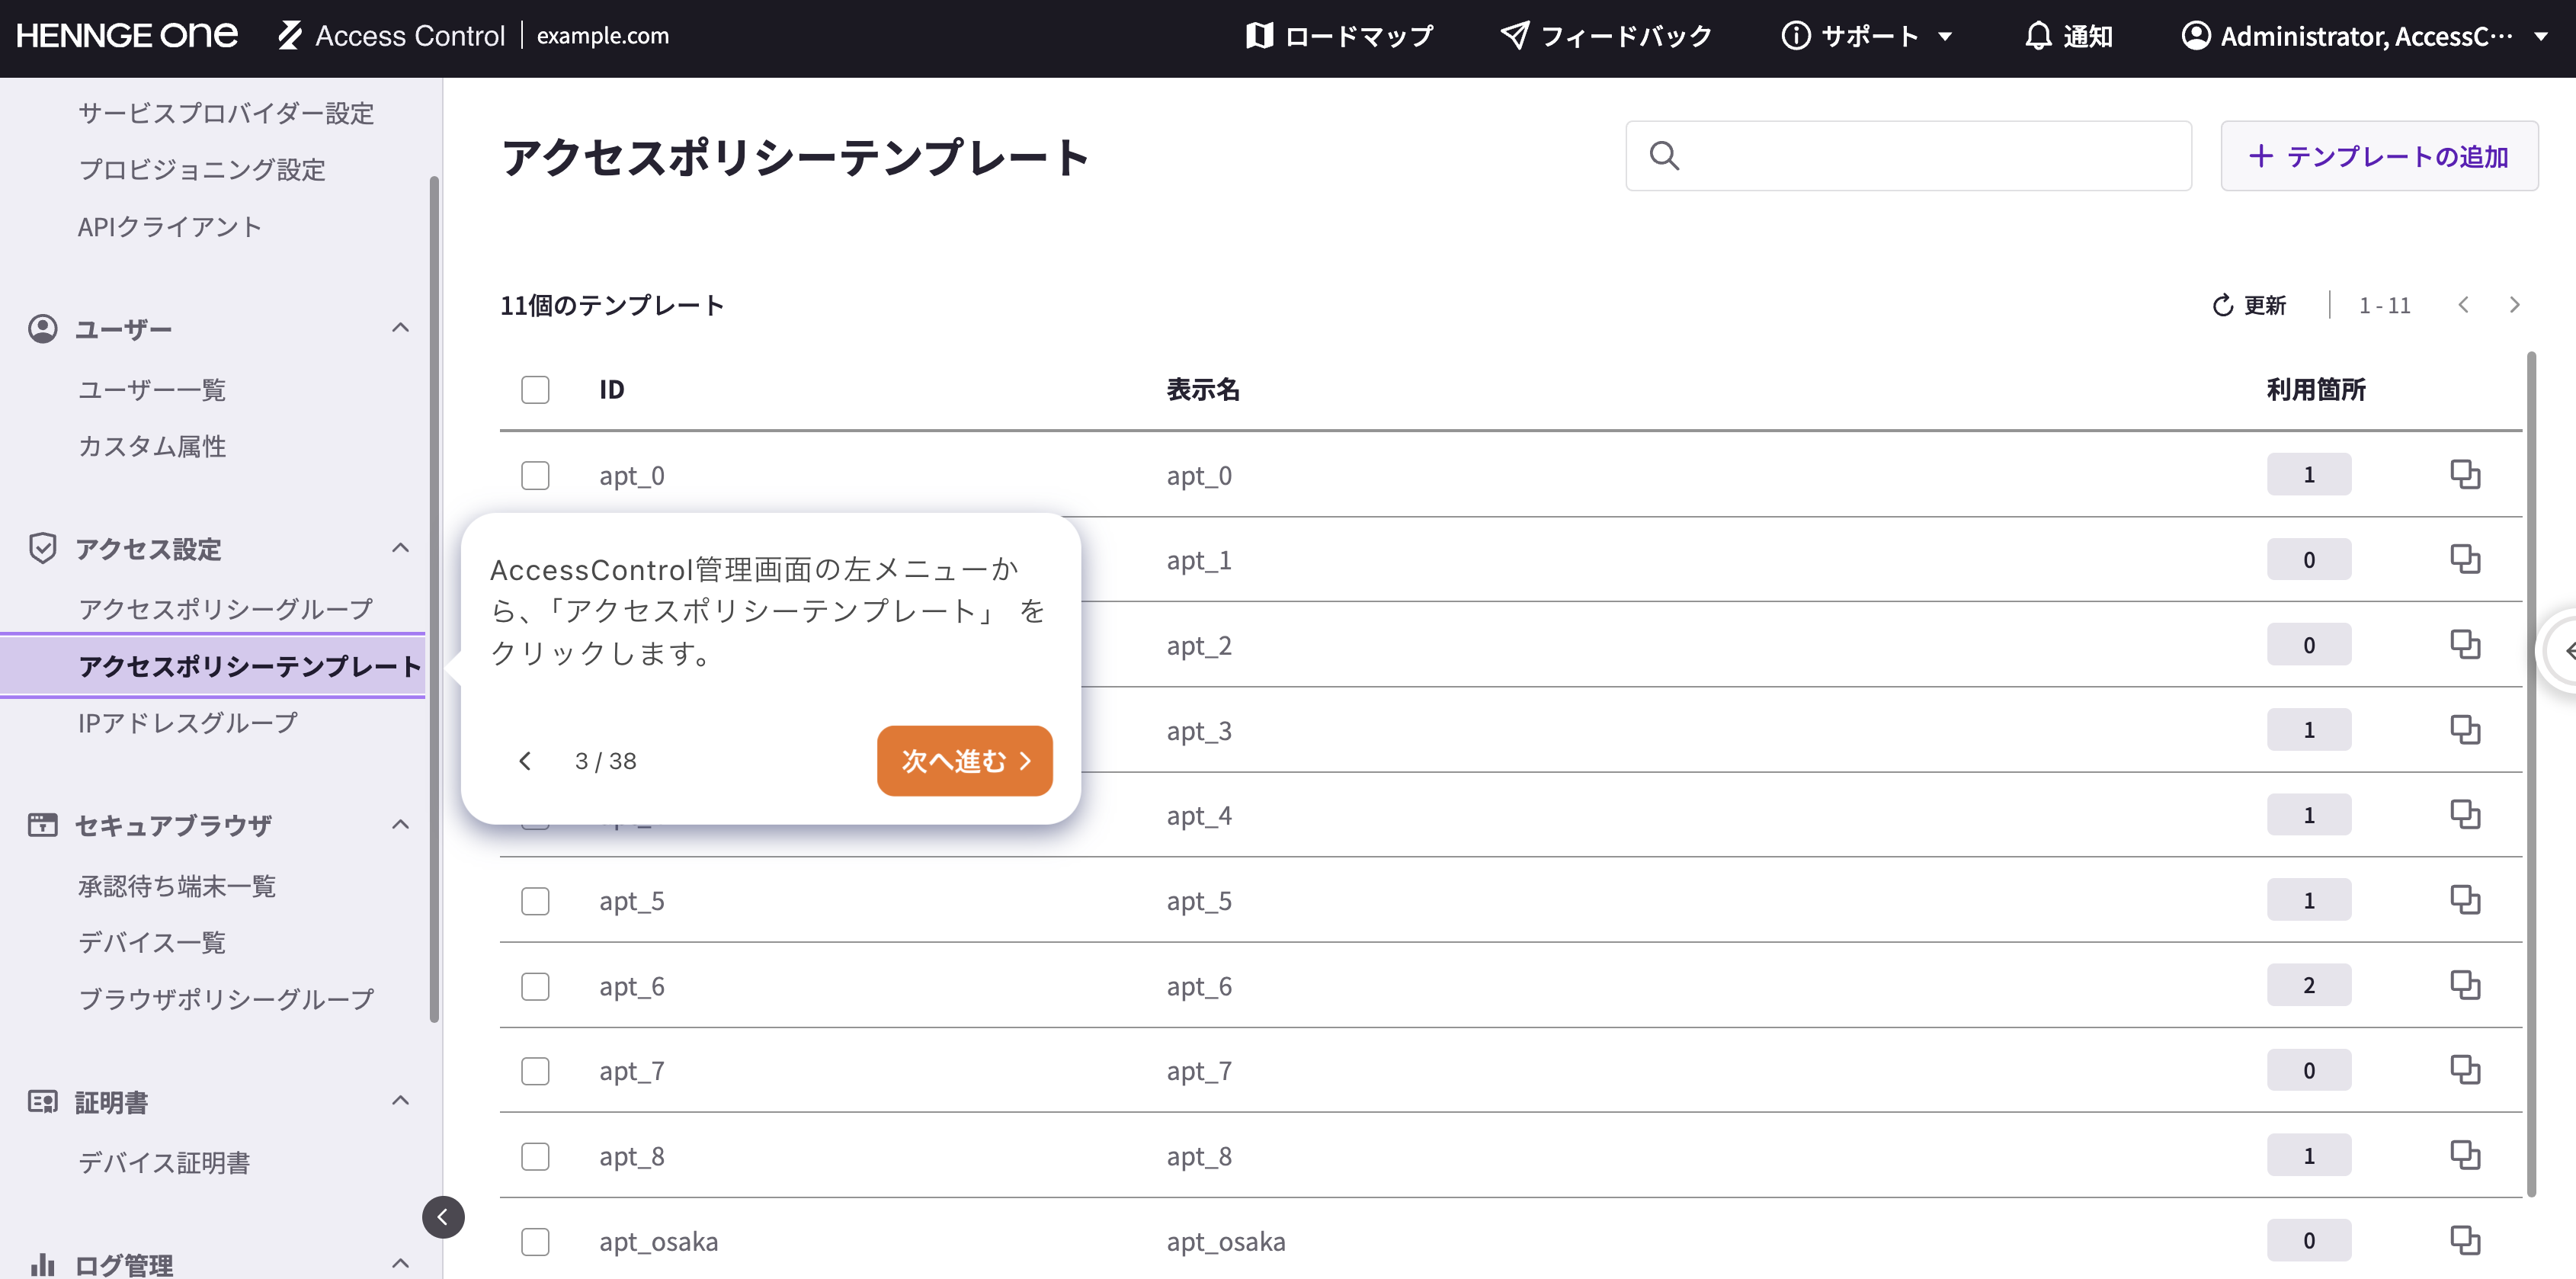Click the search magnifier icon
2576x1279 pixels.
(1664, 156)
